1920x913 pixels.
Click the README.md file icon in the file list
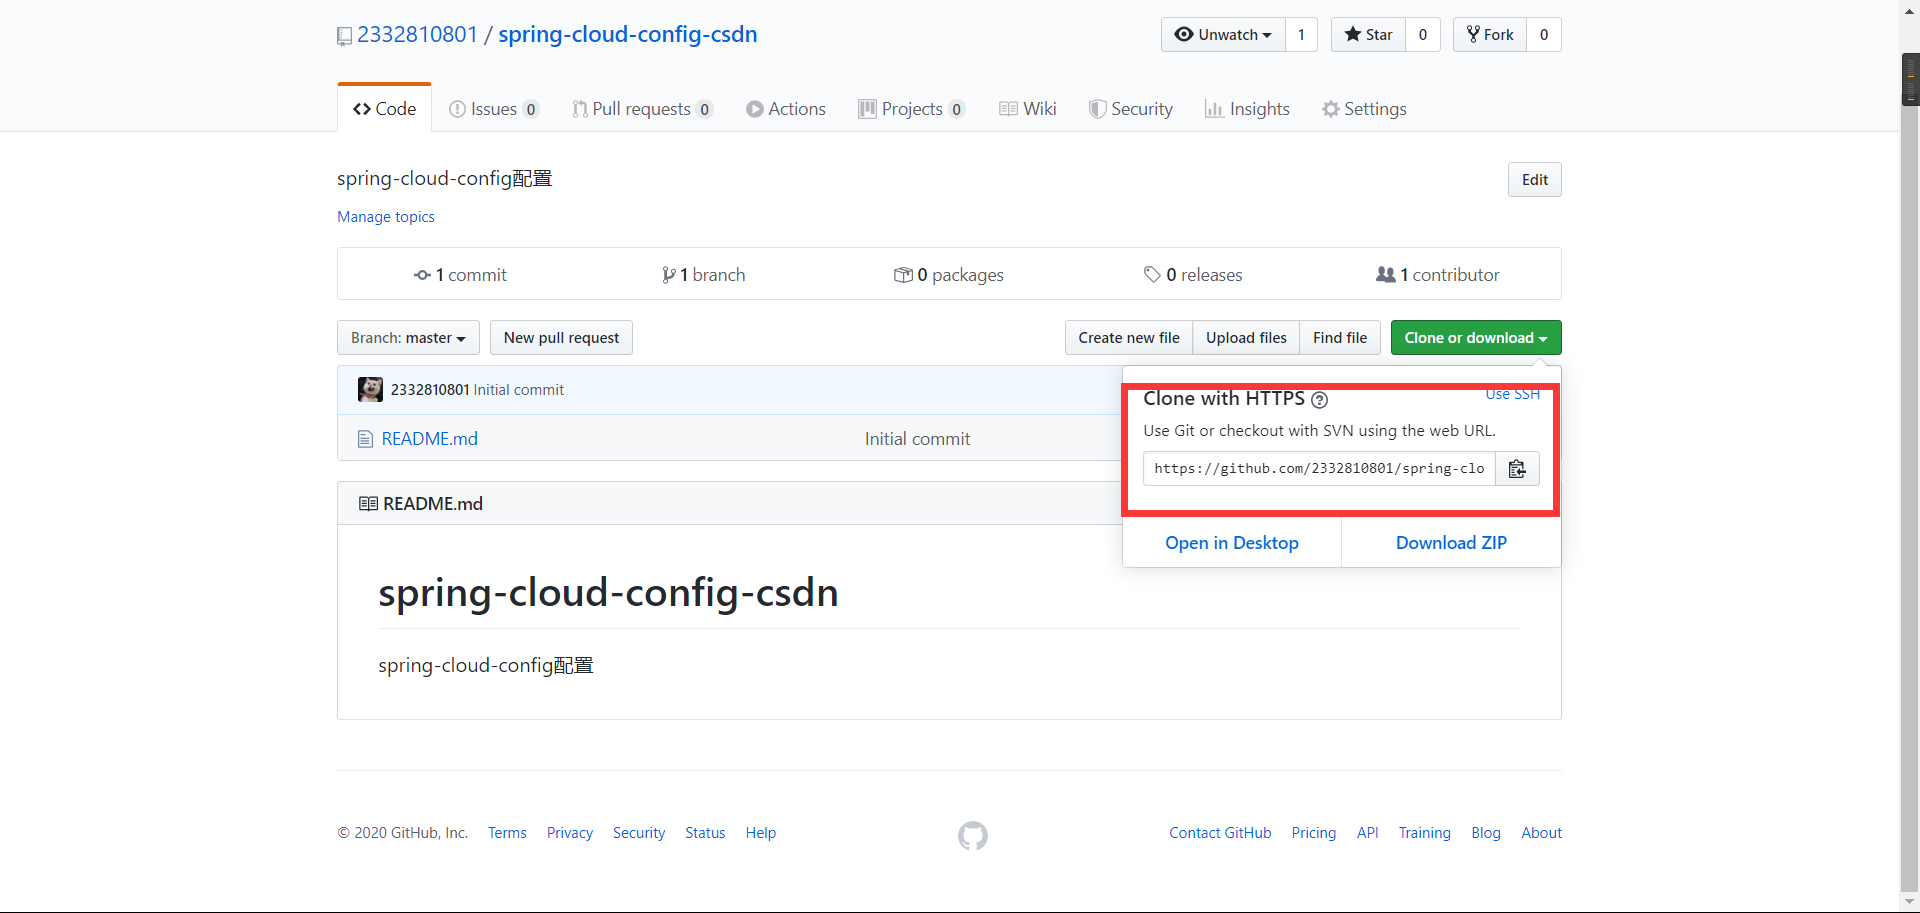click(365, 439)
